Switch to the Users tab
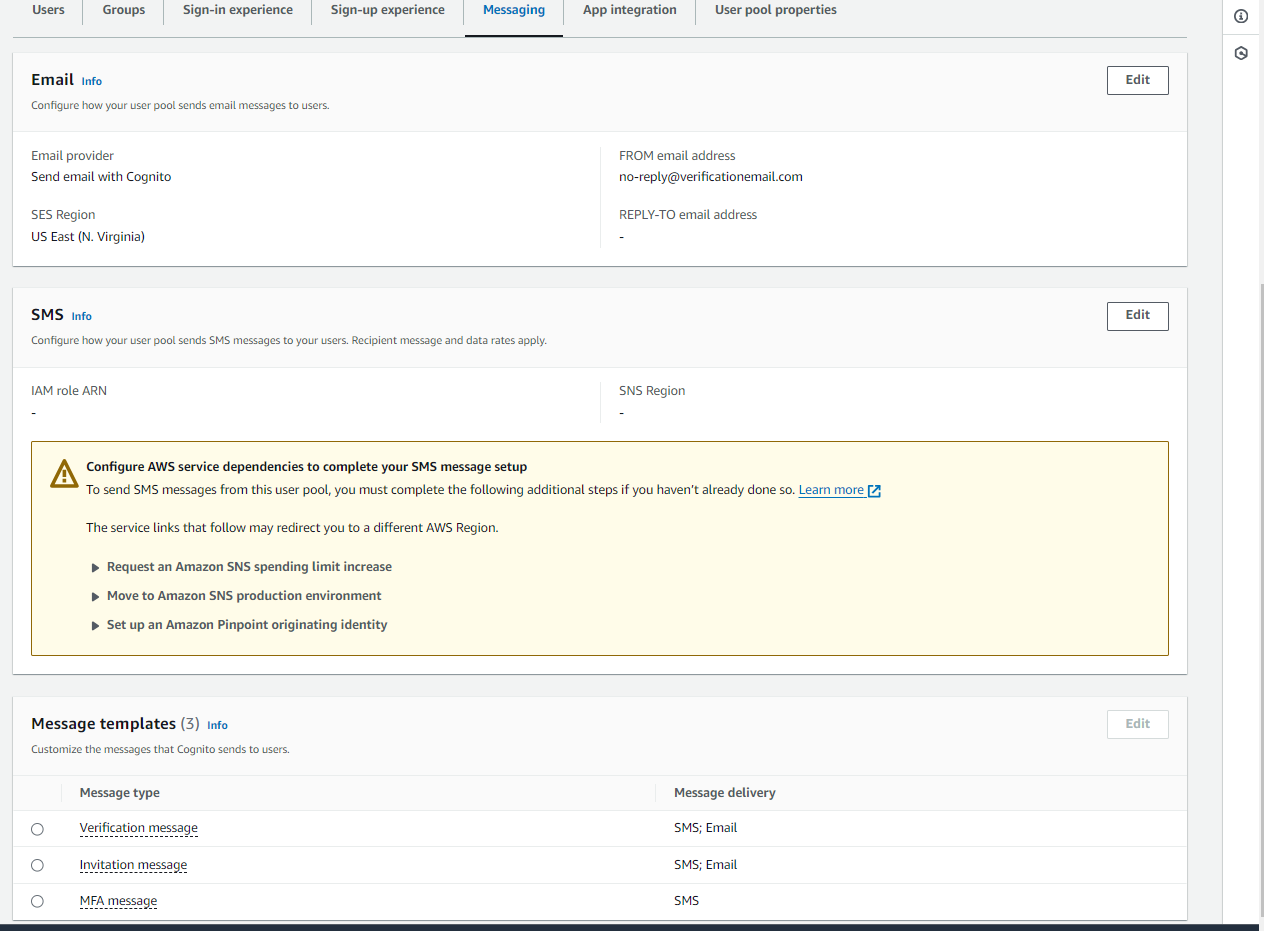This screenshot has width=1264, height=931. [x=48, y=10]
